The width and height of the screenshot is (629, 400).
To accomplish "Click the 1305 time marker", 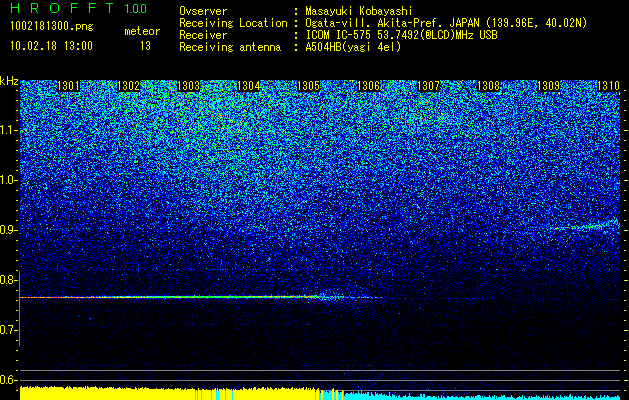I will [x=308, y=86].
